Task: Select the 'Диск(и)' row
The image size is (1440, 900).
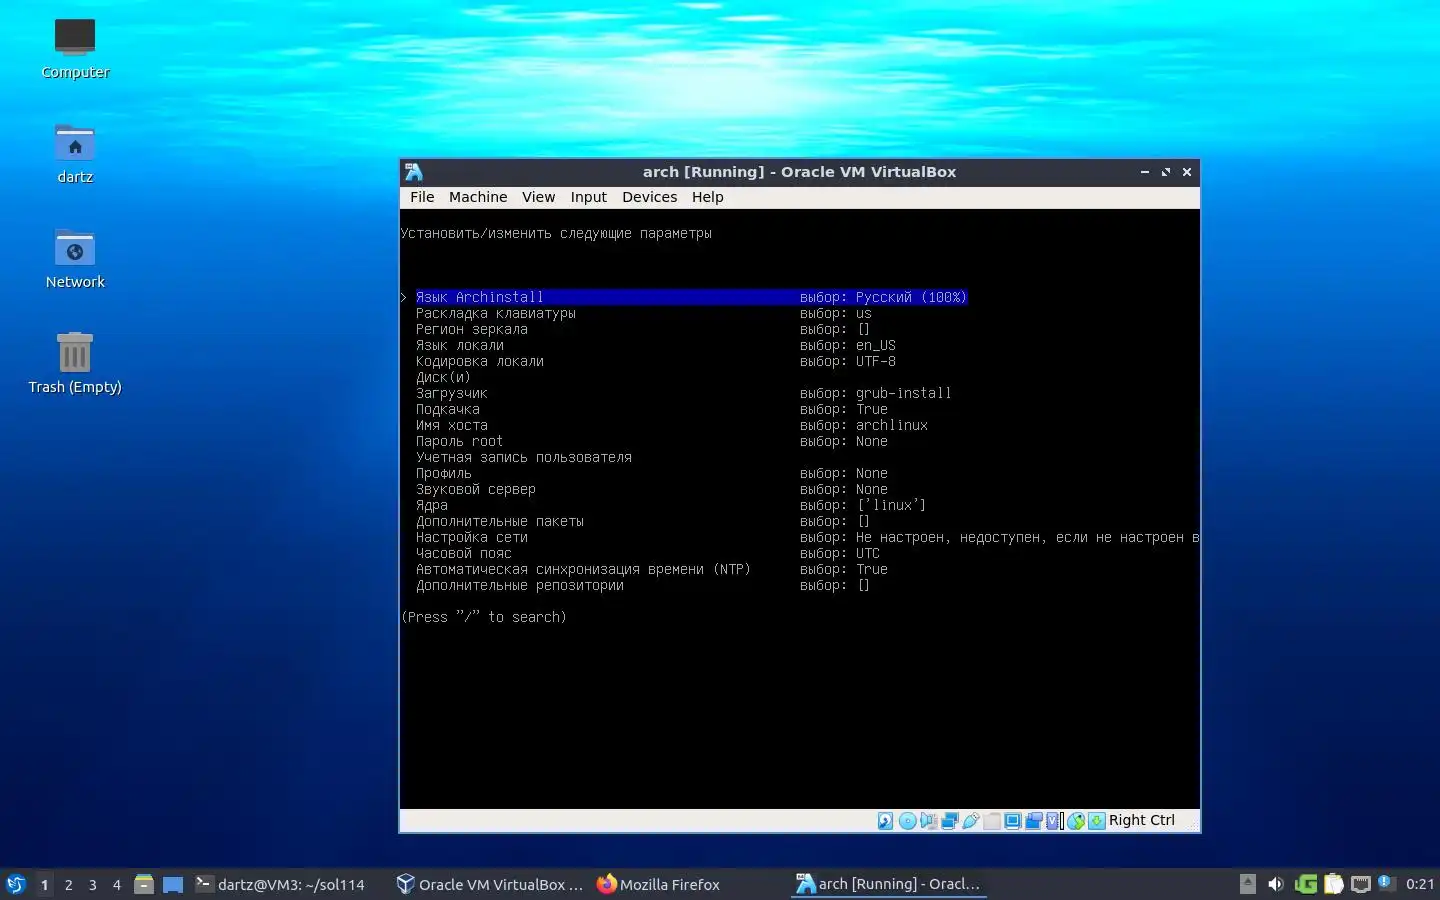Action: [x=443, y=377]
